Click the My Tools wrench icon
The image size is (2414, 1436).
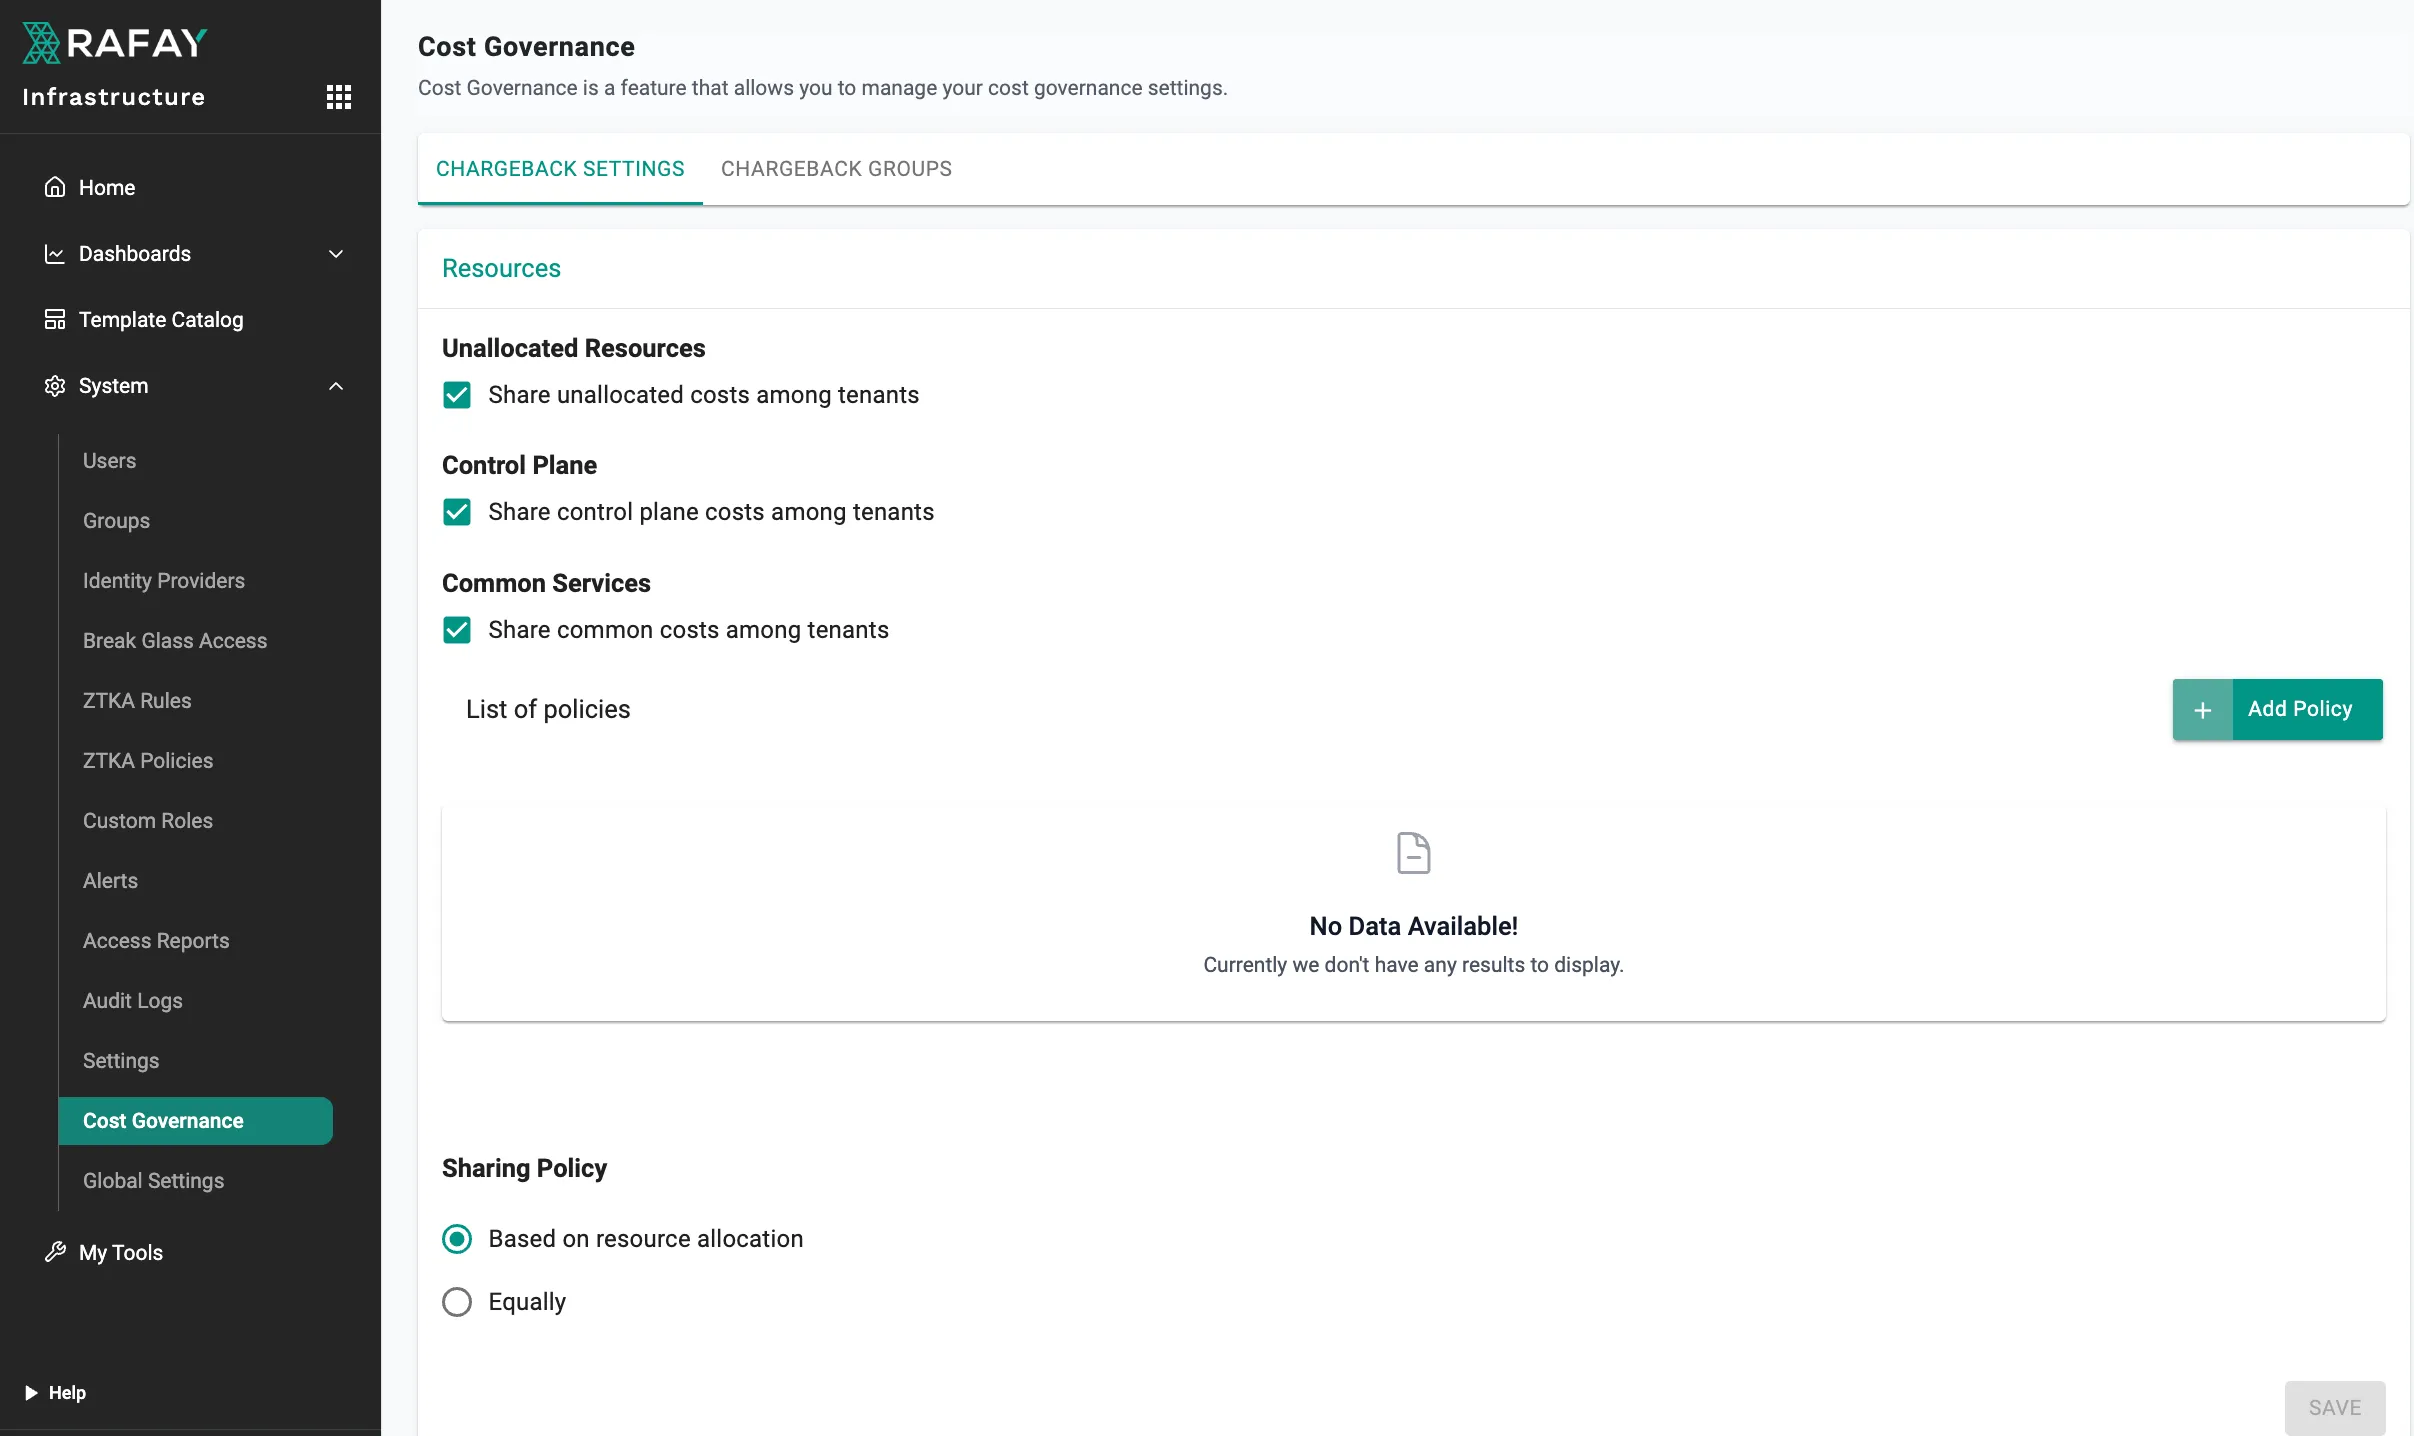(55, 1252)
